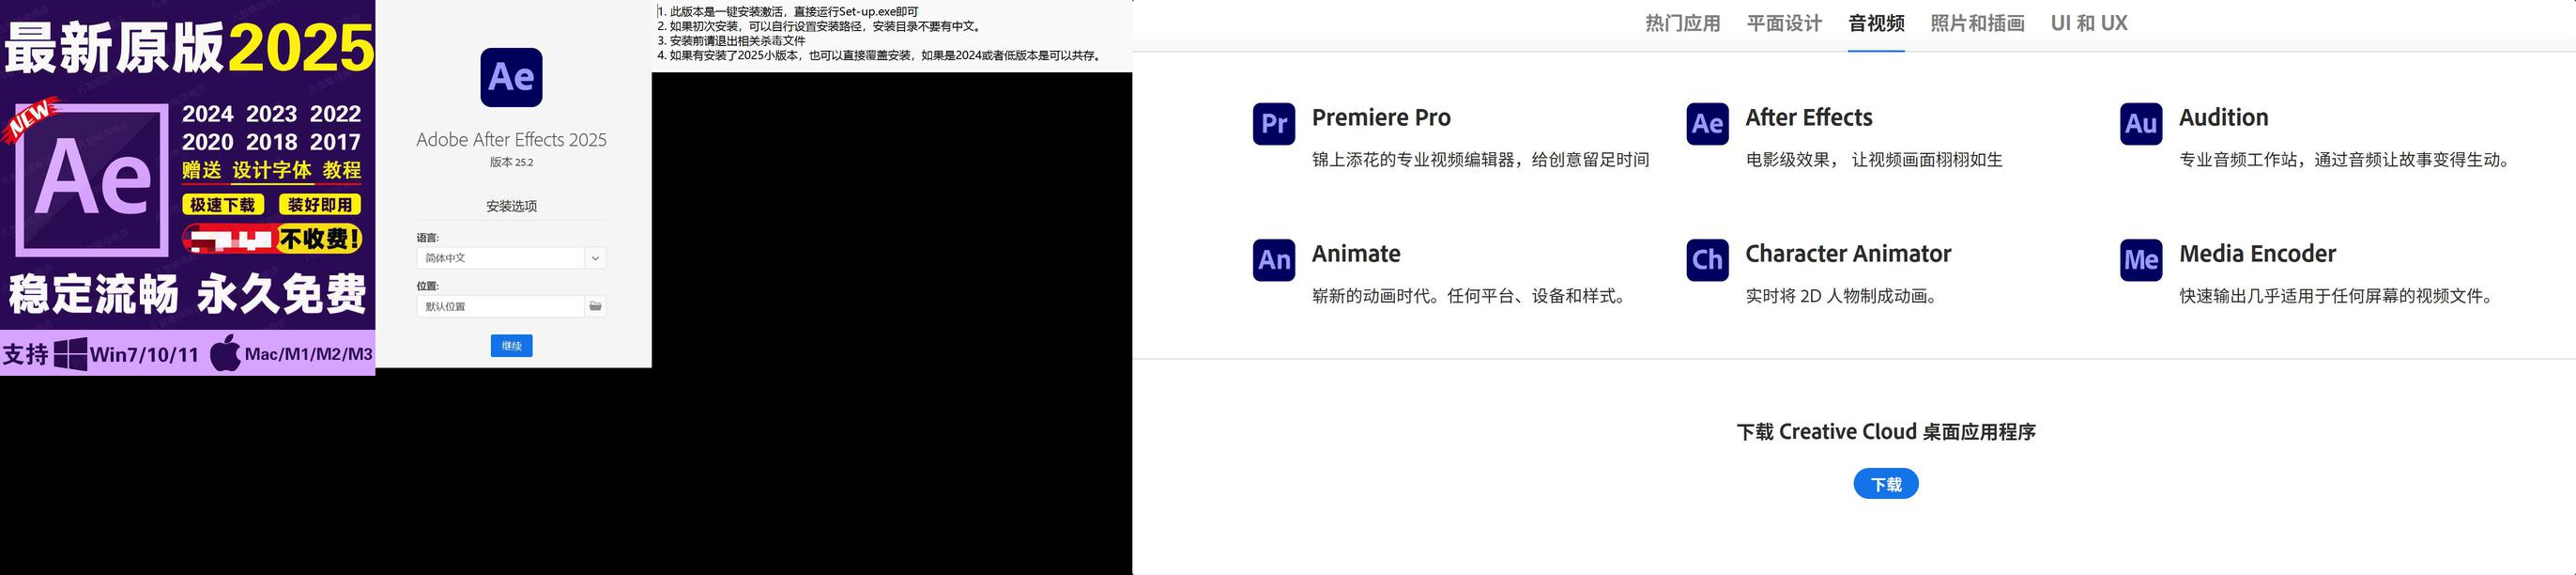Click the Audition Au icon

2141,124
